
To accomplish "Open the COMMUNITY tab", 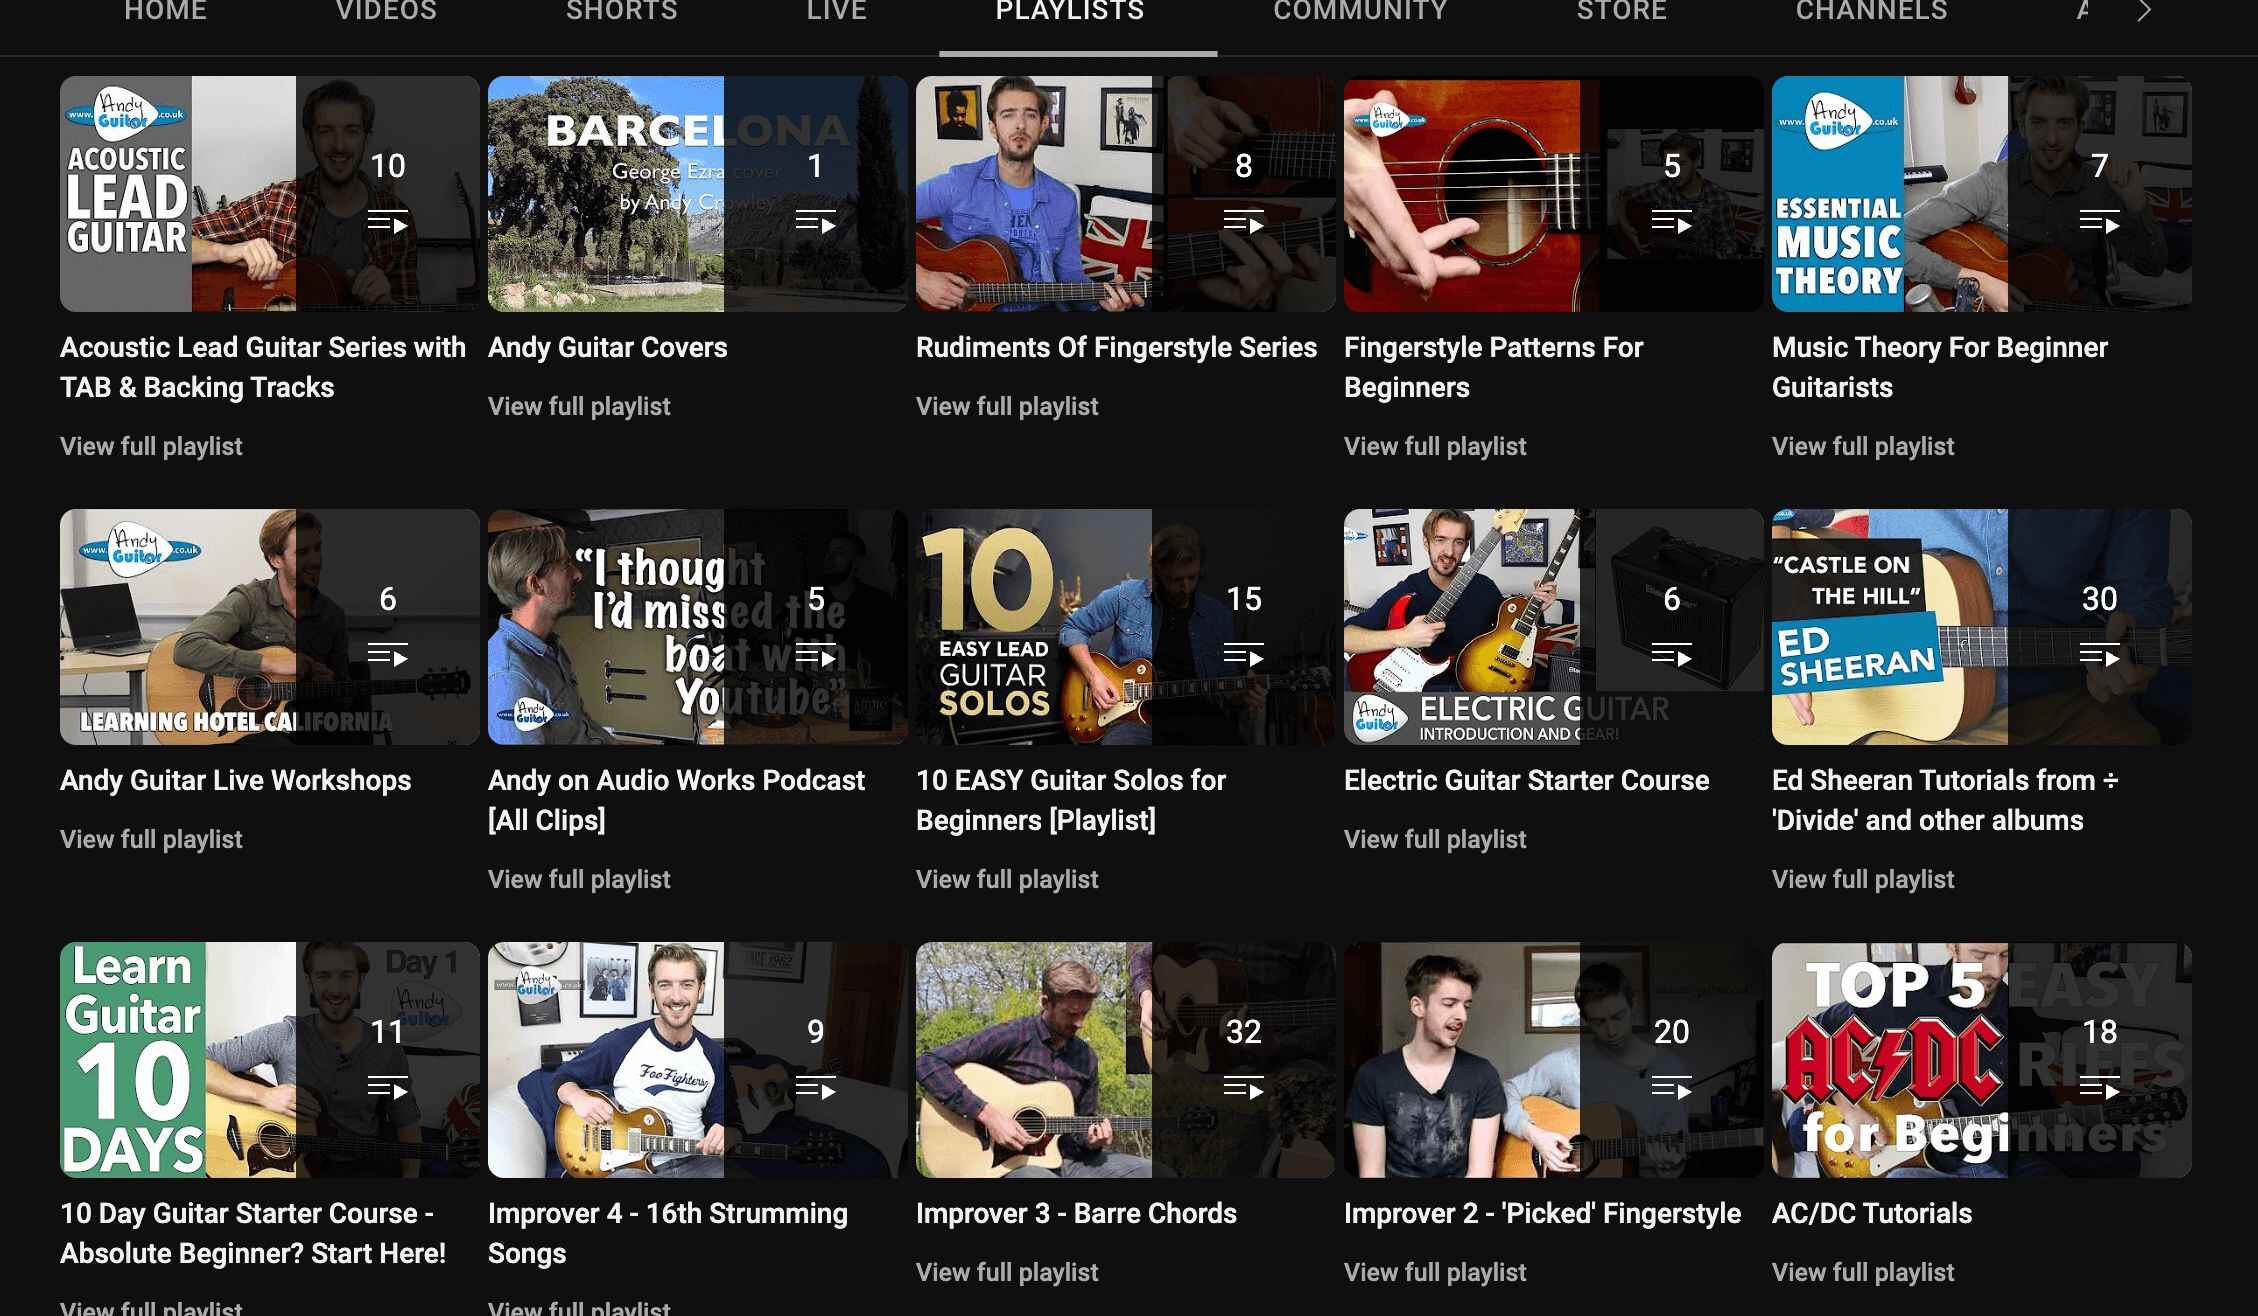I will tap(1361, 13).
